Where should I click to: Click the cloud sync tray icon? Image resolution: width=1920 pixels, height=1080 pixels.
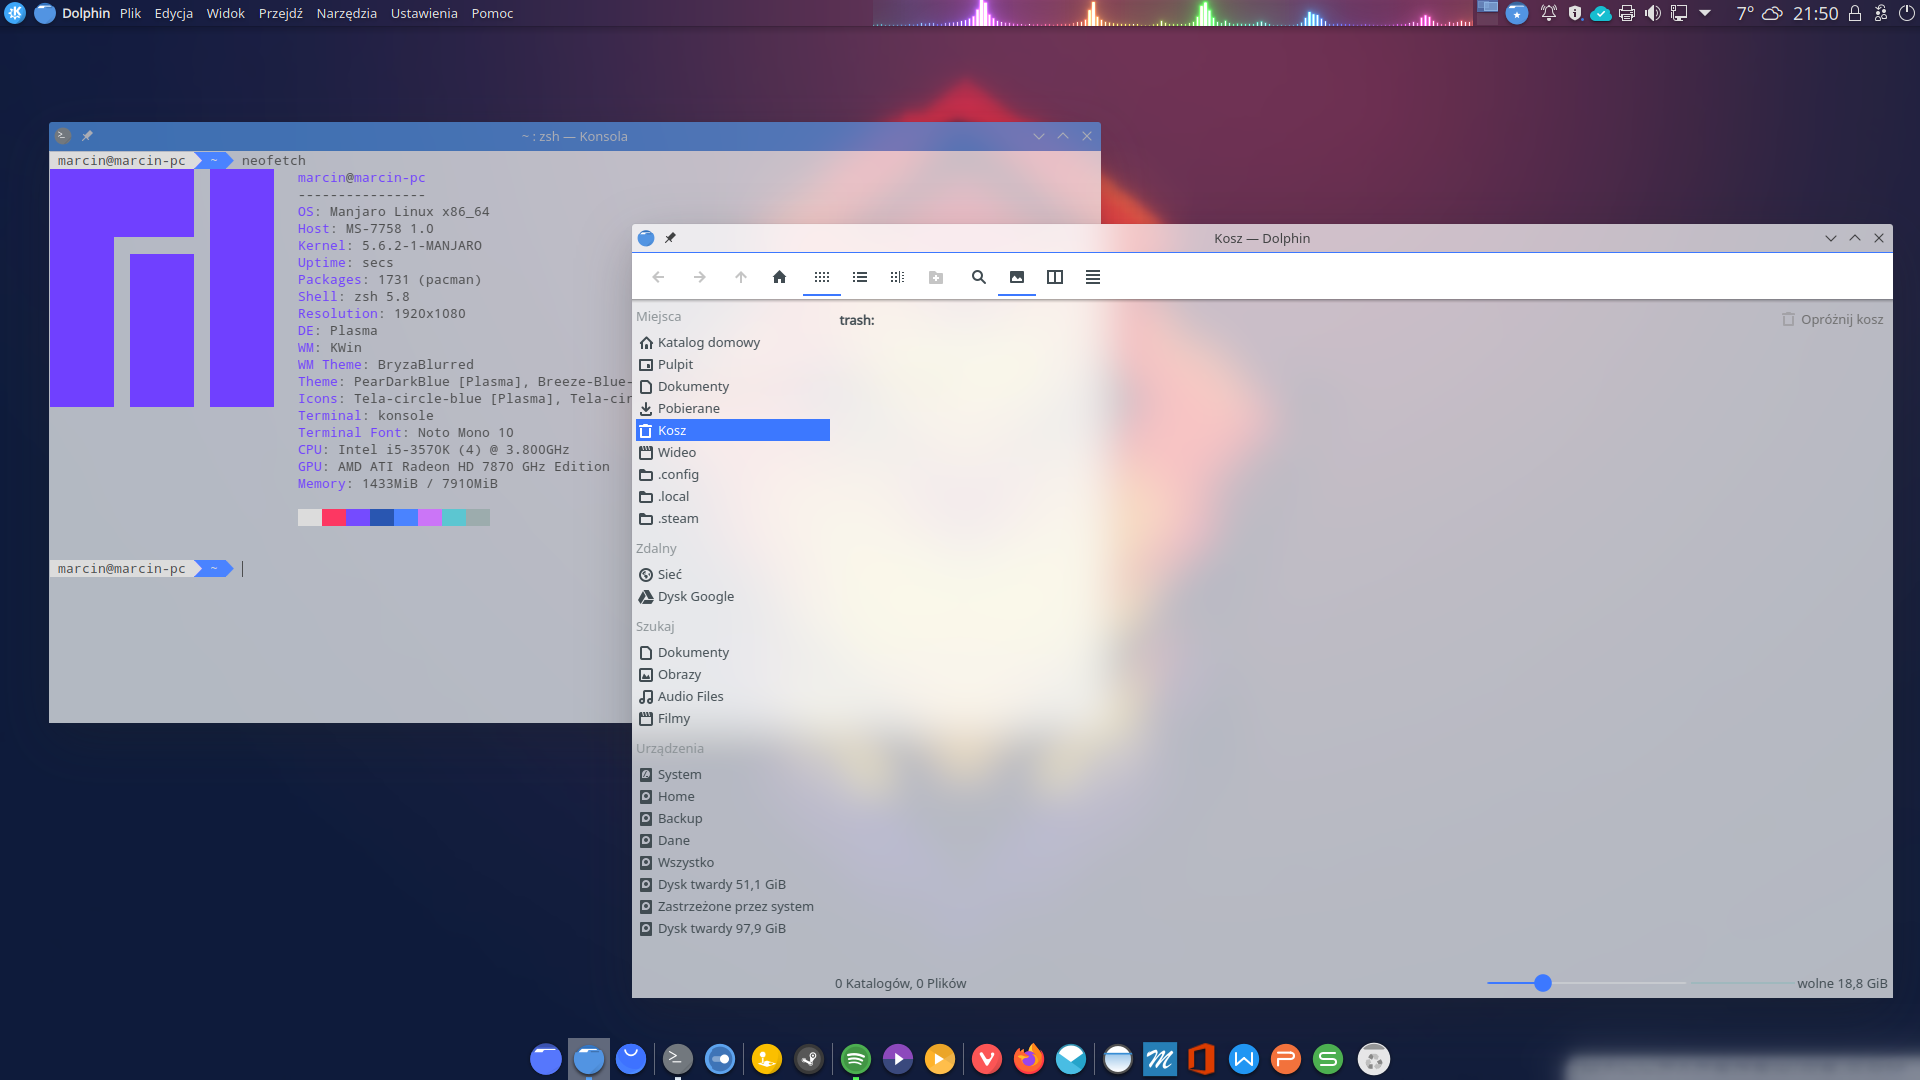coord(1601,13)
